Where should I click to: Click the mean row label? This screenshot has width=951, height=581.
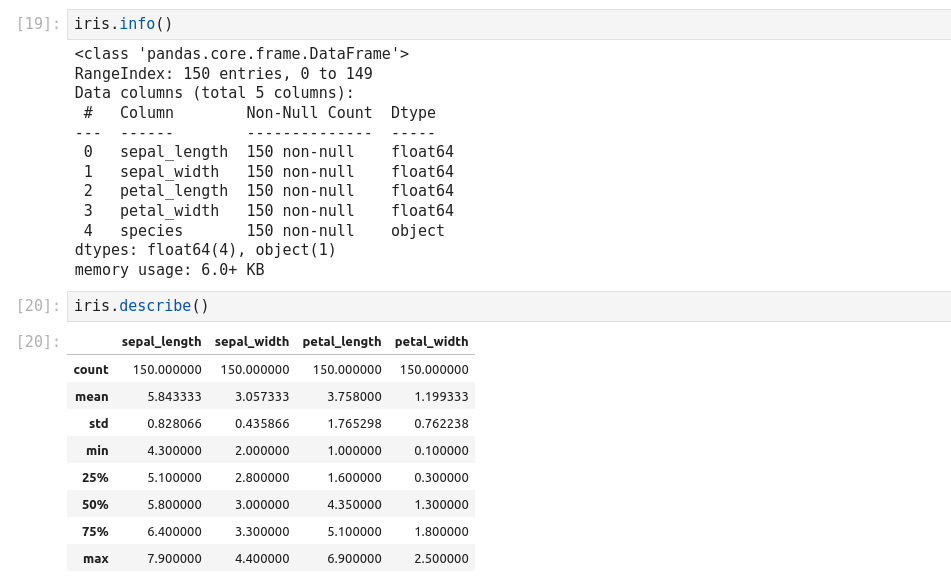[92, 397]
